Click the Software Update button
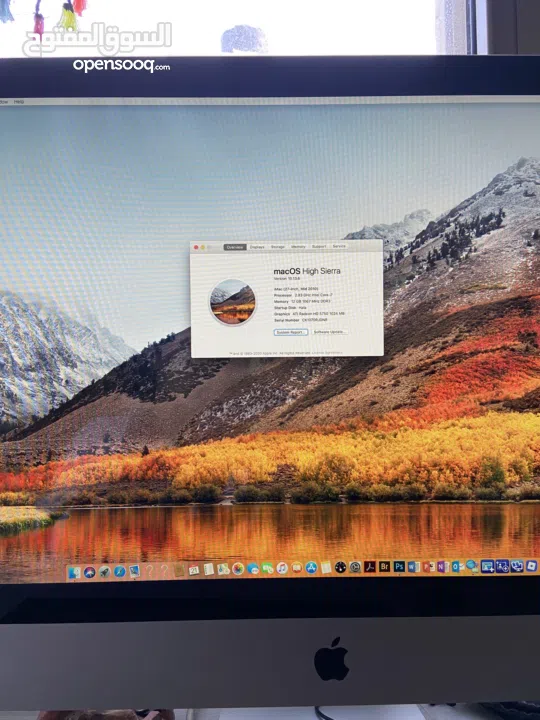540x720 pixels. pyautogui.click(x=330, y=332)
